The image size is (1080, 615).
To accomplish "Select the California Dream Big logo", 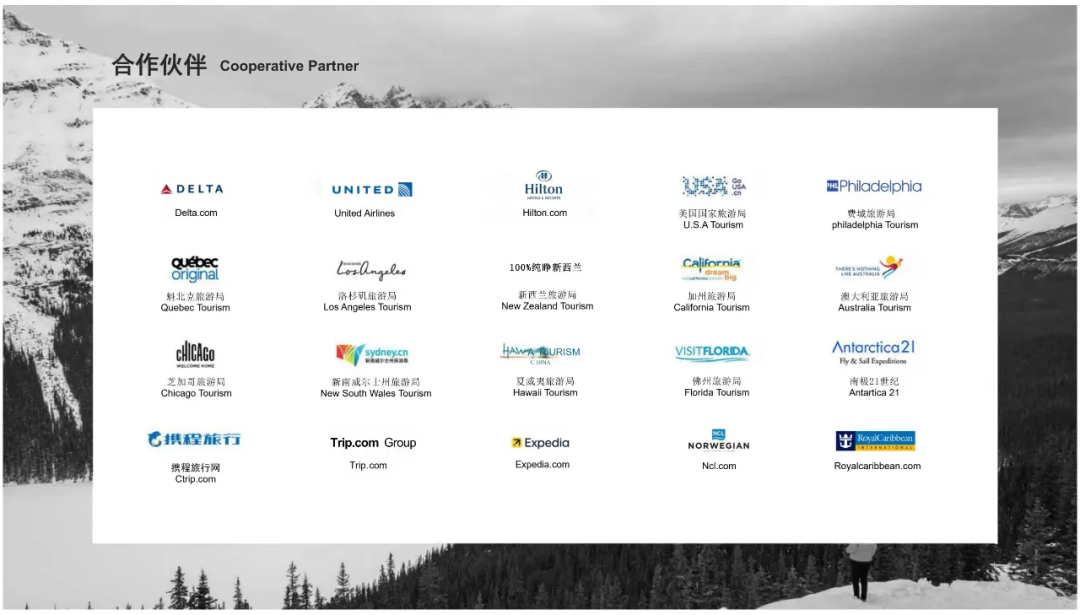I will [x=712, y=269].
